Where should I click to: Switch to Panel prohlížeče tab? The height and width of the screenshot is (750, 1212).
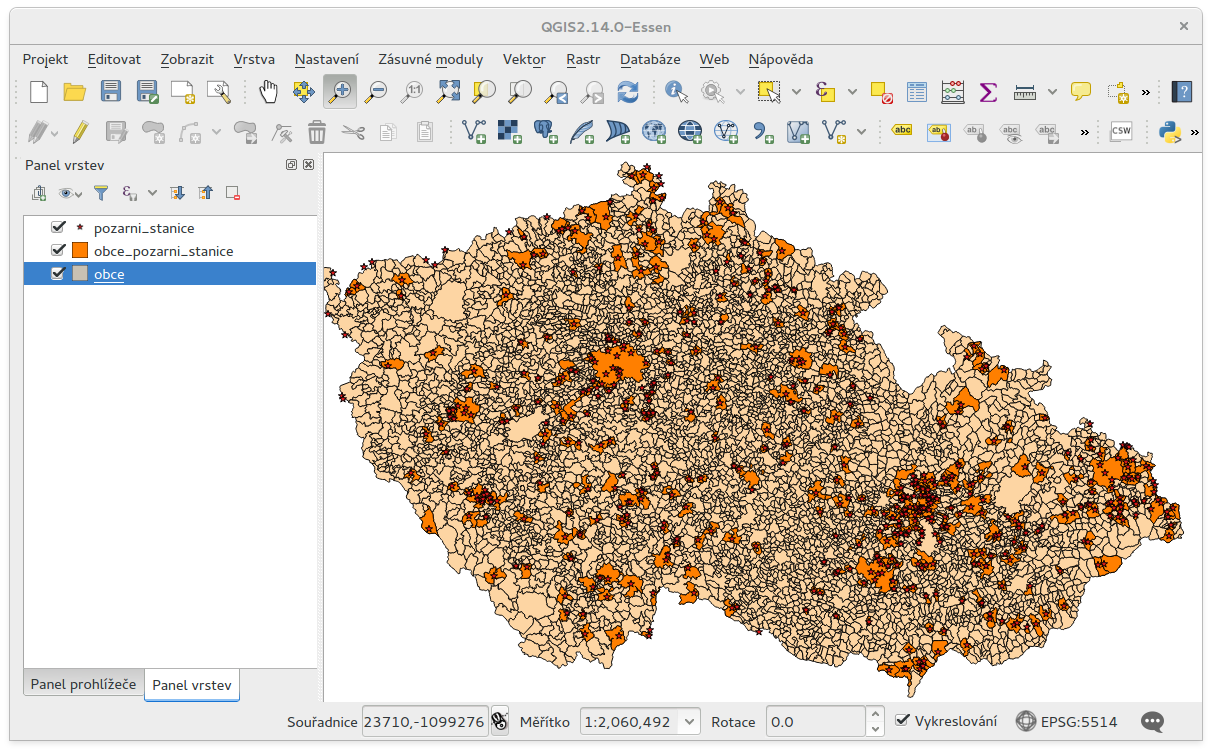pyautogui.click(x=84, y=685)
